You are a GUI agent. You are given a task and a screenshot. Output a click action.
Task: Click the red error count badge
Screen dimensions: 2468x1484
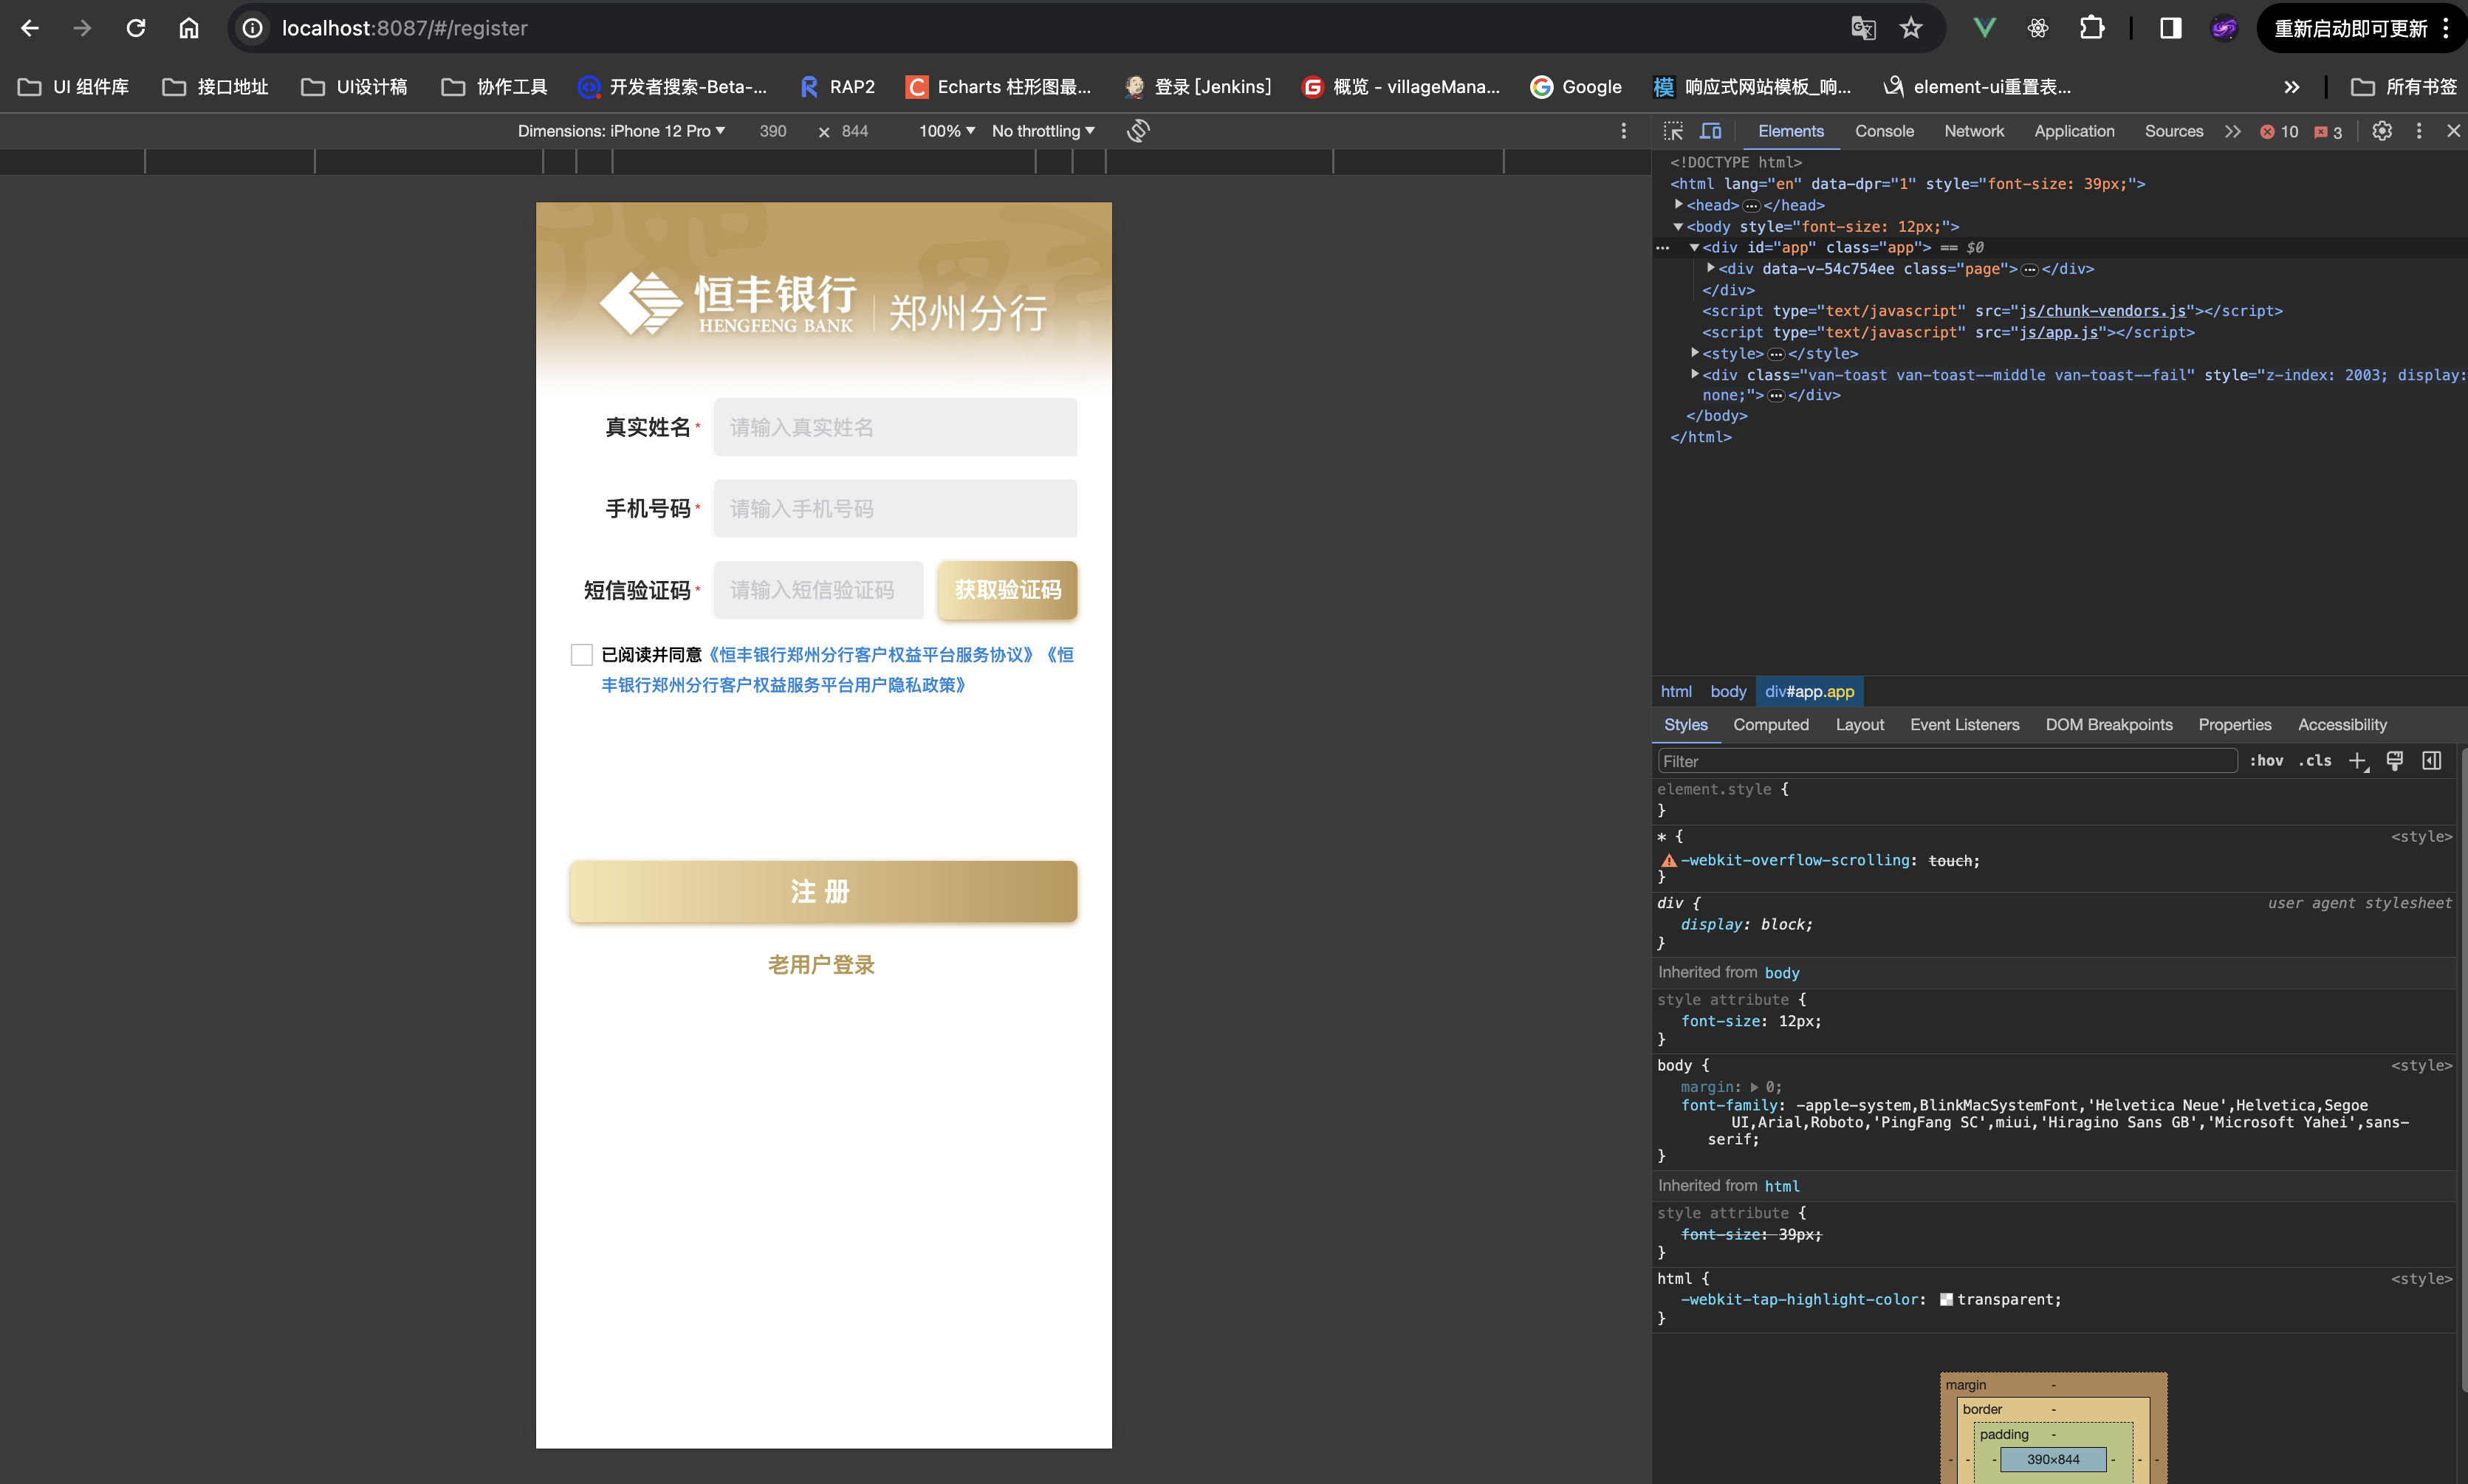pyautogui.click(x=2279, y=132)
